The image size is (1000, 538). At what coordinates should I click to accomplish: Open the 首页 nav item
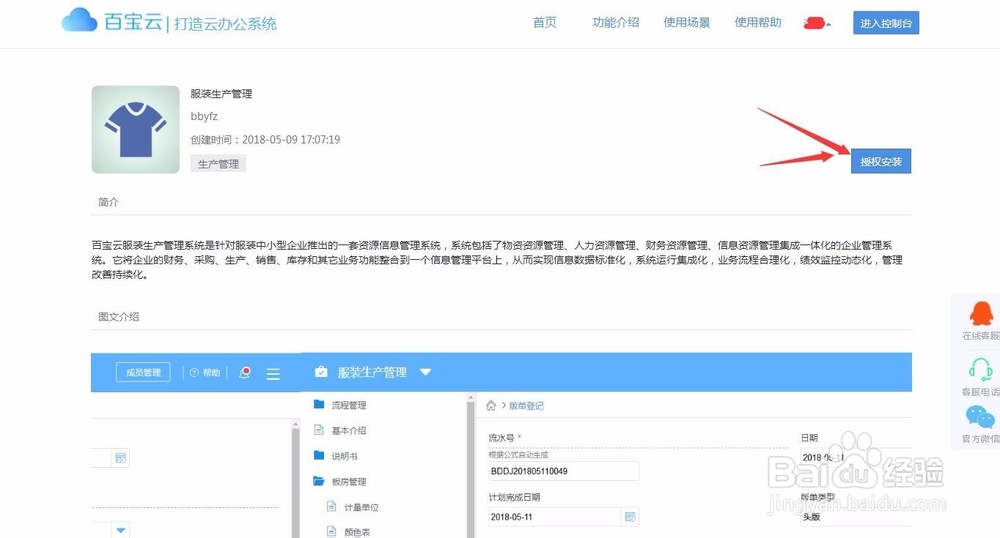[545, 22]
